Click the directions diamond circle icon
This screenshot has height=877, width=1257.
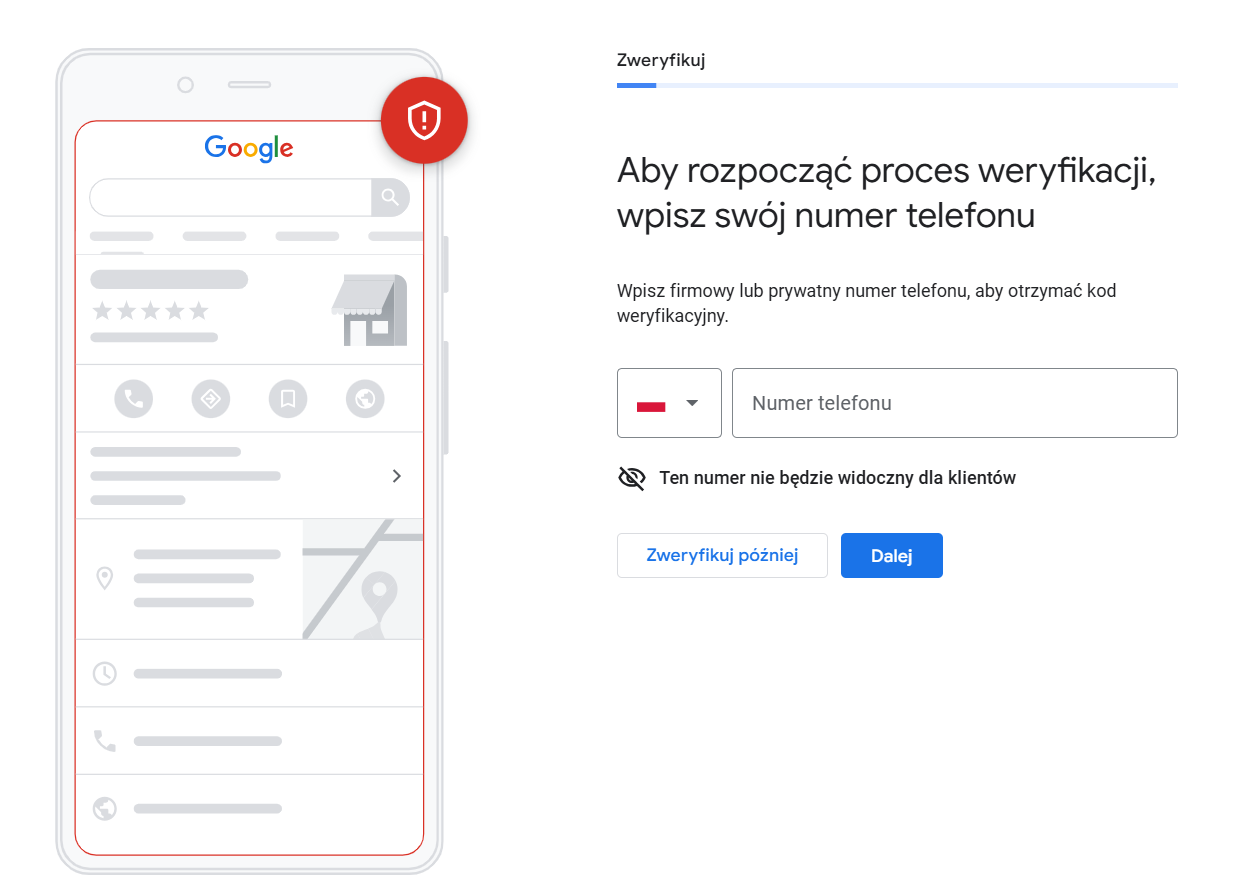pyautogui.click(x=210, y=399)
